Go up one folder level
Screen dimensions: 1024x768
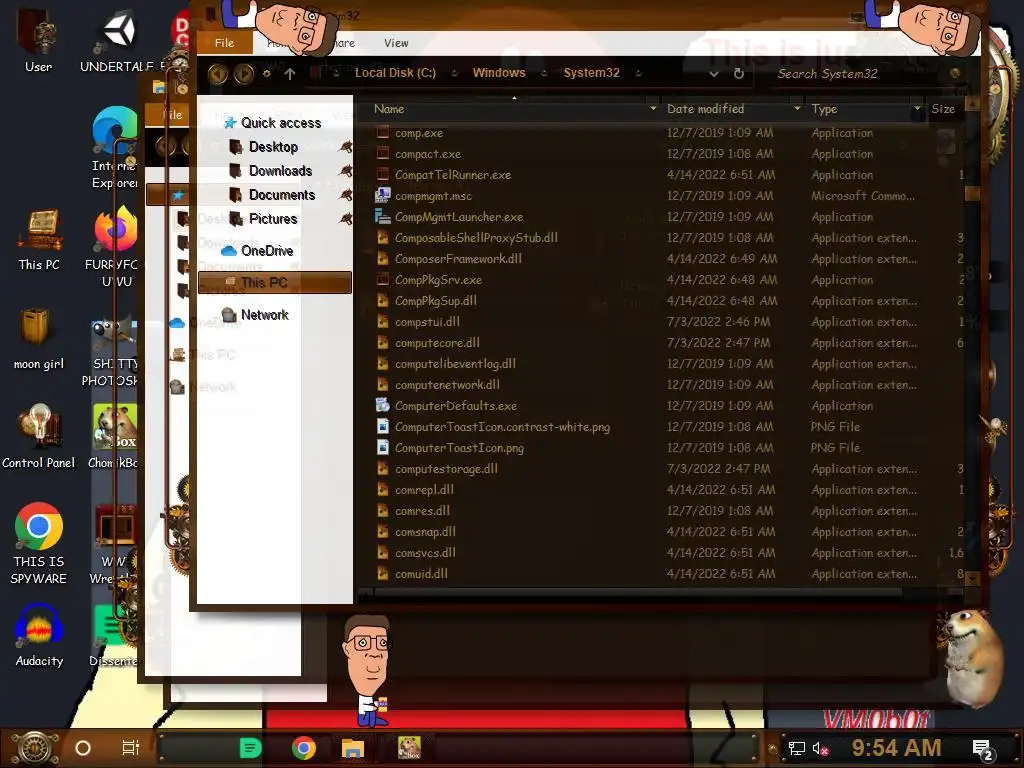[290, 74]
